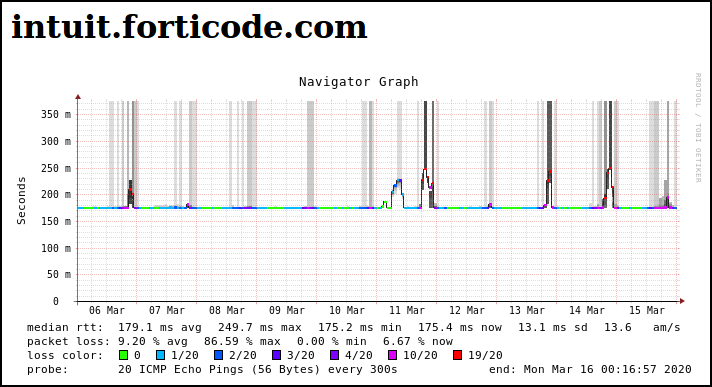Image resolution: width=712 pixels, height=387 pixels.
Task: Click the 13 Mar latency spike on graph
Action: coord(549,172)
